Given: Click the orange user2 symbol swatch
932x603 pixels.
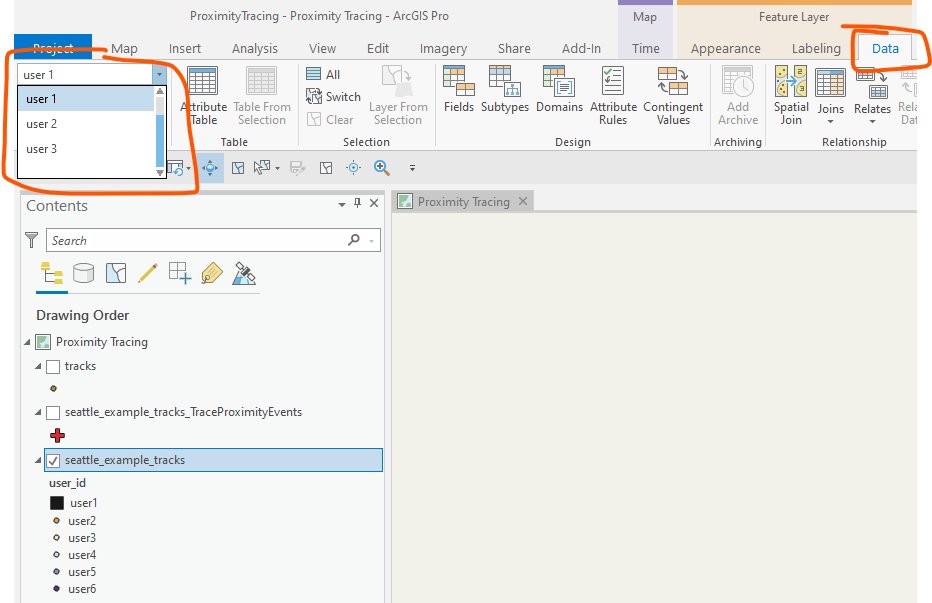Looking at the screenshot, I should pyautogui.click(x=56, y=521).
